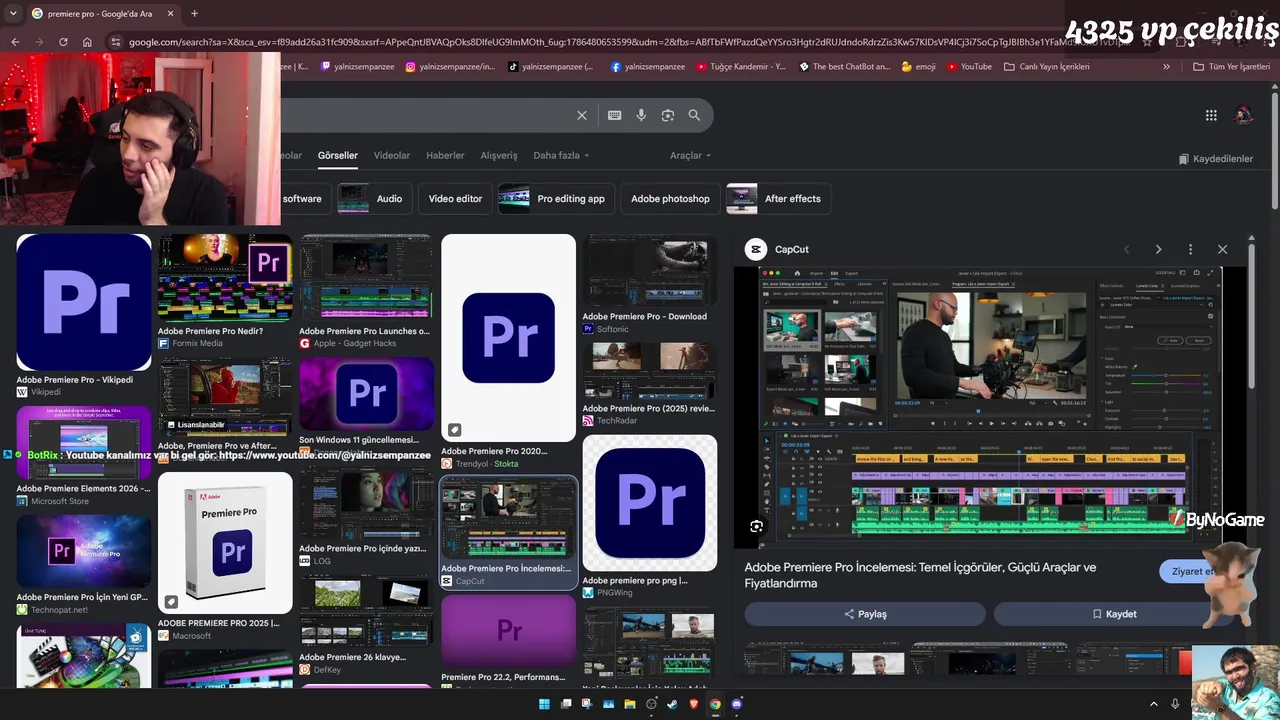
Task: Open the emoji bookmark
Action: (918, 67)
